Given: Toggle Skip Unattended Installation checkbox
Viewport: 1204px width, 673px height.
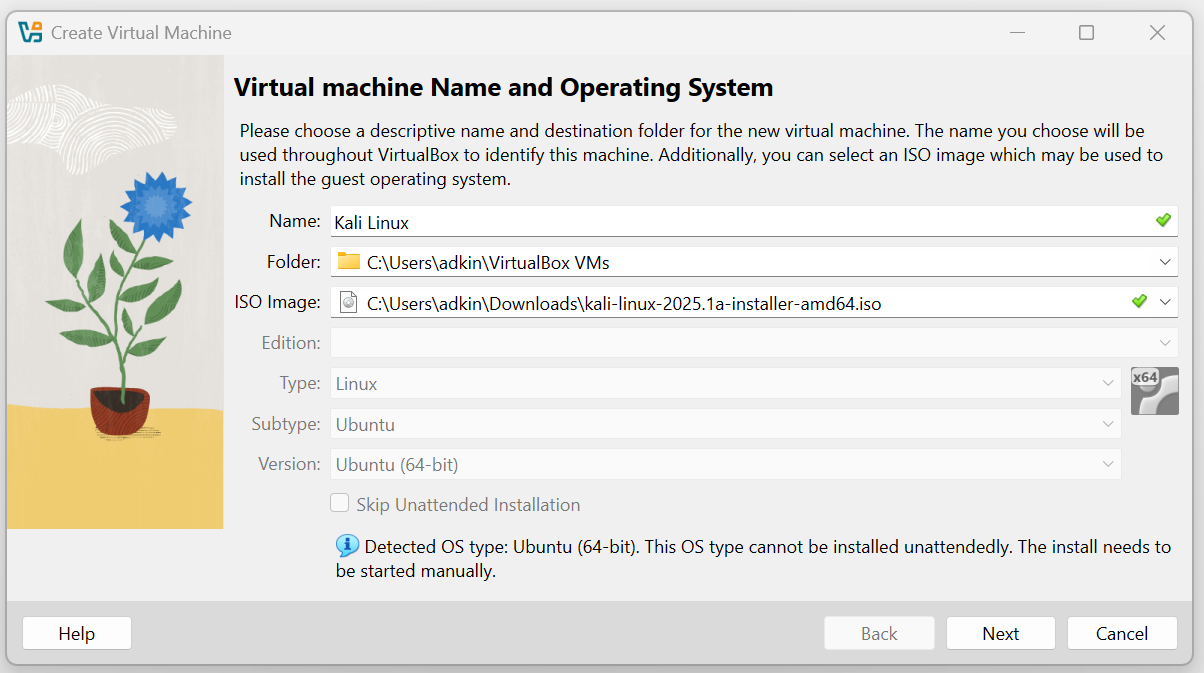Looking at the screenshot, I should [x=340, y=504].
